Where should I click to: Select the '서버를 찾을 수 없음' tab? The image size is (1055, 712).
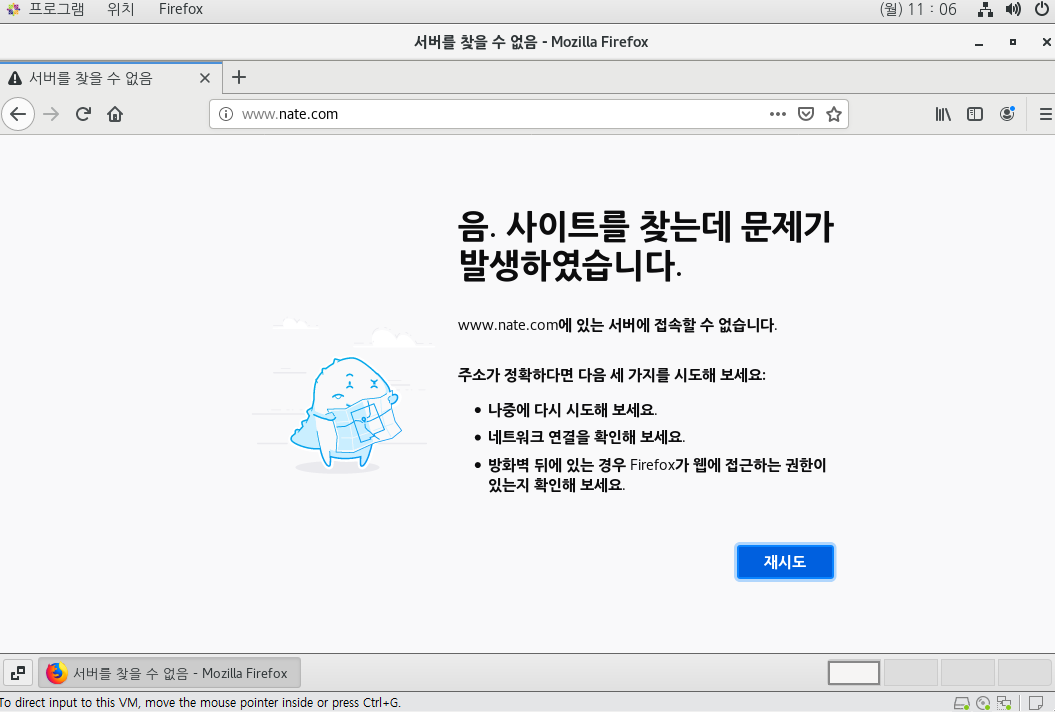click(x=111, y=78)
